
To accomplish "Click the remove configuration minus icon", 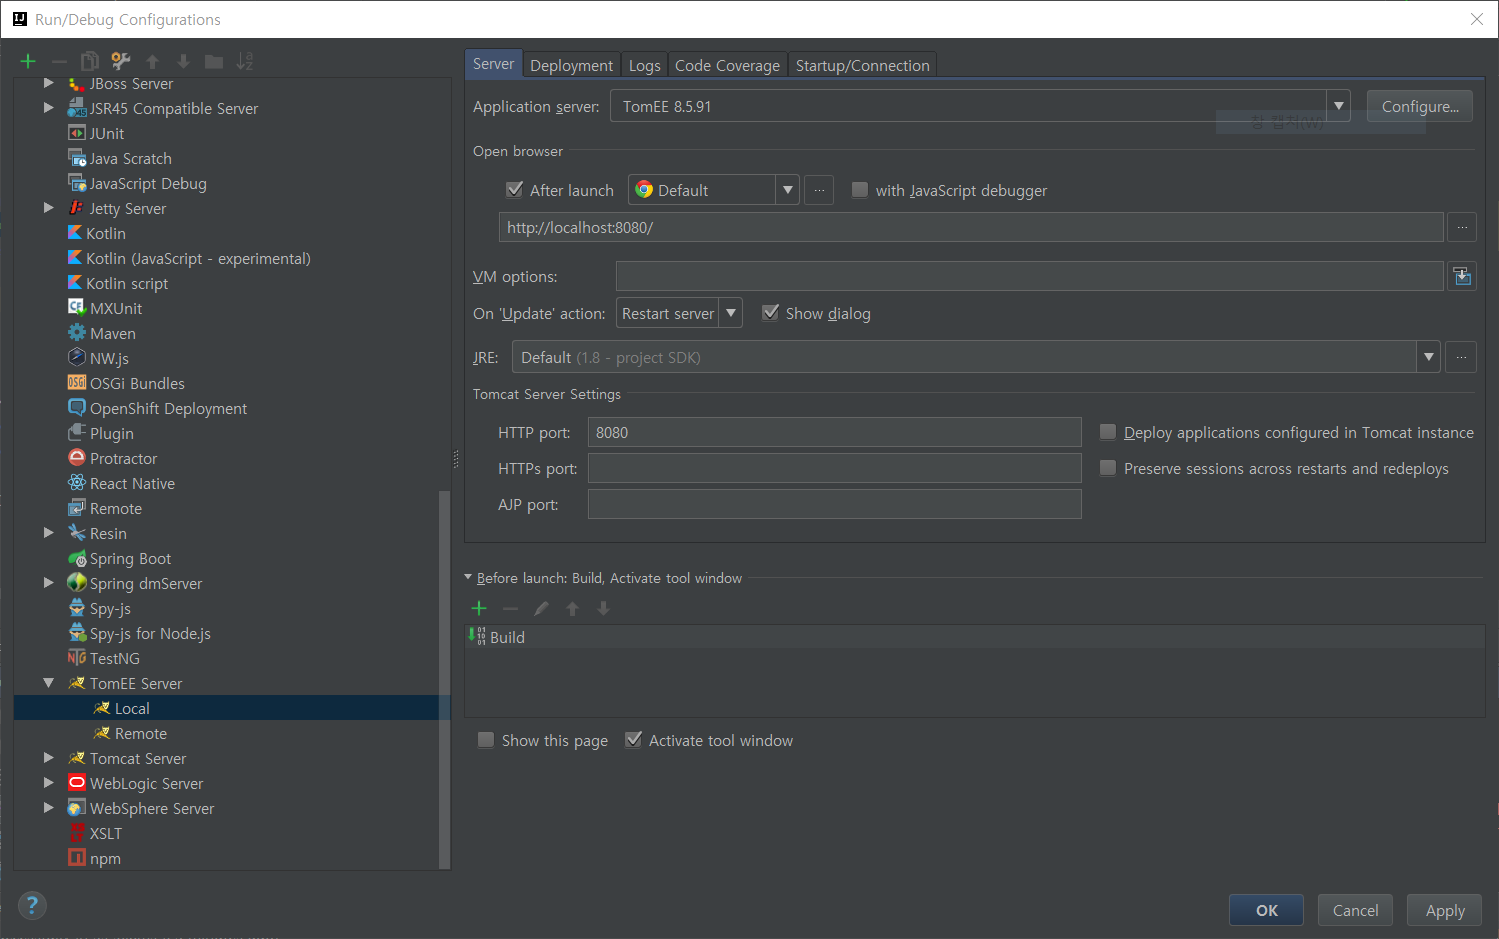I will (x=59, y=61).
